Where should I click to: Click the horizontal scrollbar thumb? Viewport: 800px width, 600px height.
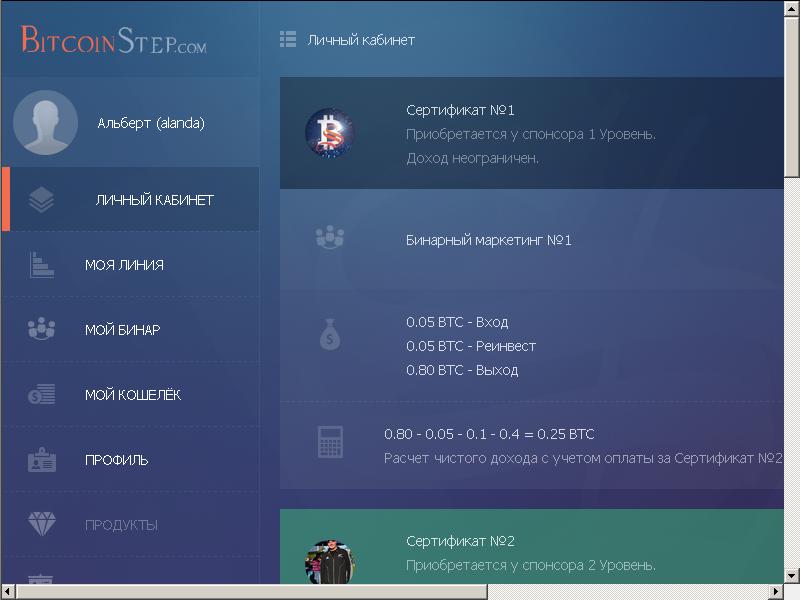(x=252, y=592)
